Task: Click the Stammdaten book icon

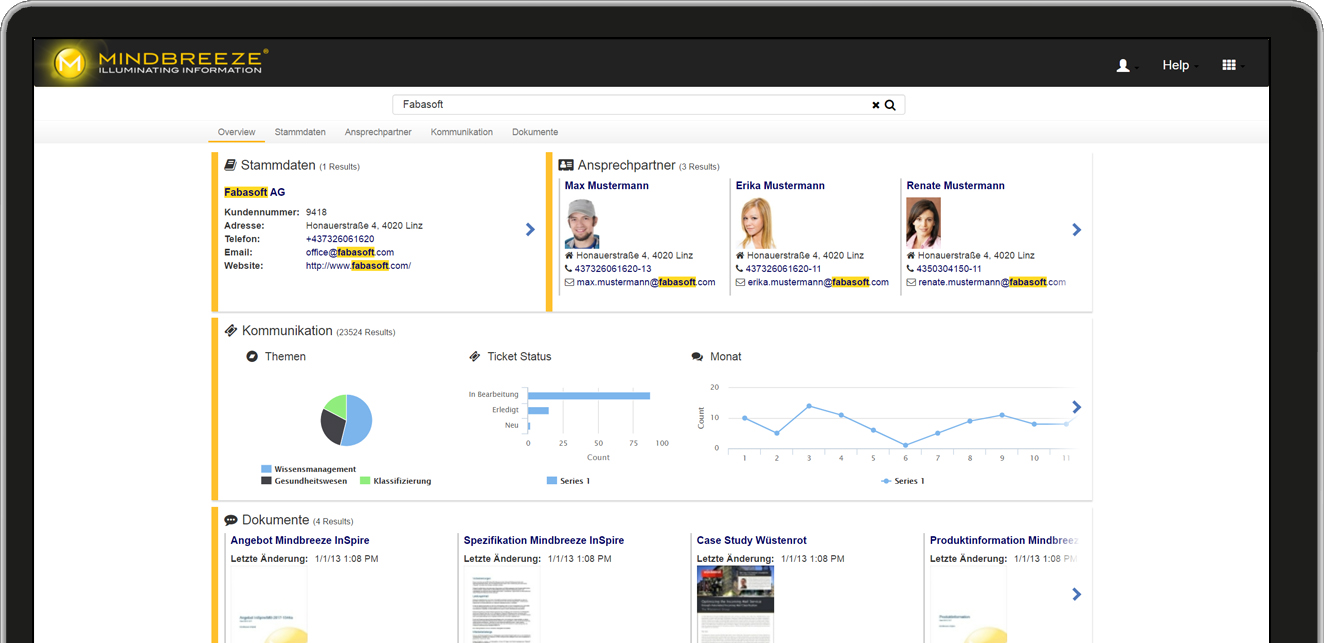Action: 230,165
